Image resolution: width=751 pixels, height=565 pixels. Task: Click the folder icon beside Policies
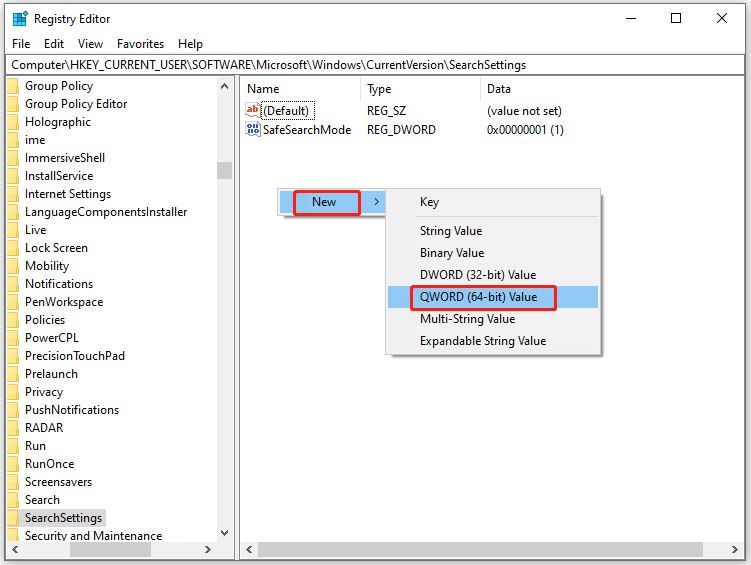coord(13,320)
